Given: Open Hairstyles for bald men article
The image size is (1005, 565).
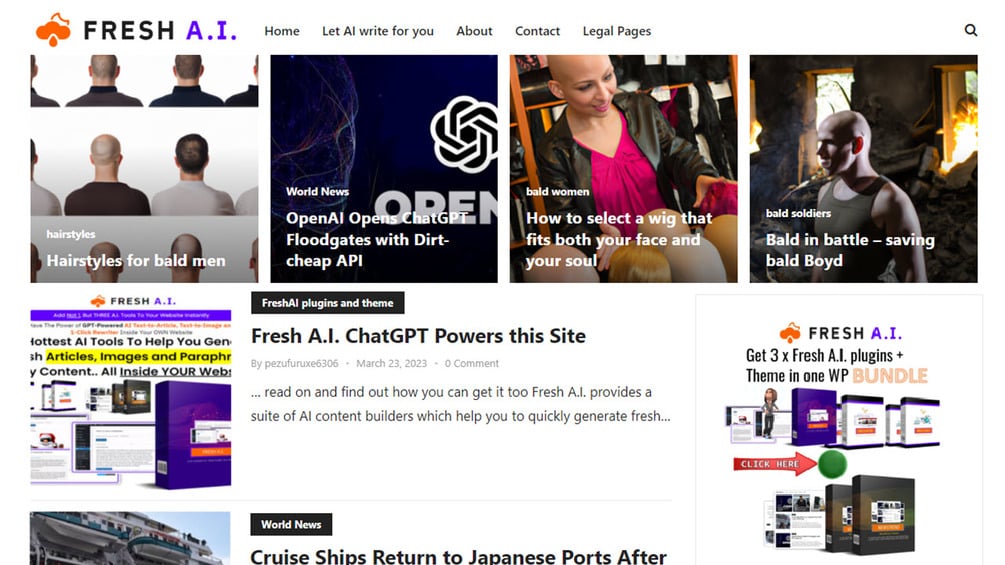Looking at the screenshot, I should point(136,261).
